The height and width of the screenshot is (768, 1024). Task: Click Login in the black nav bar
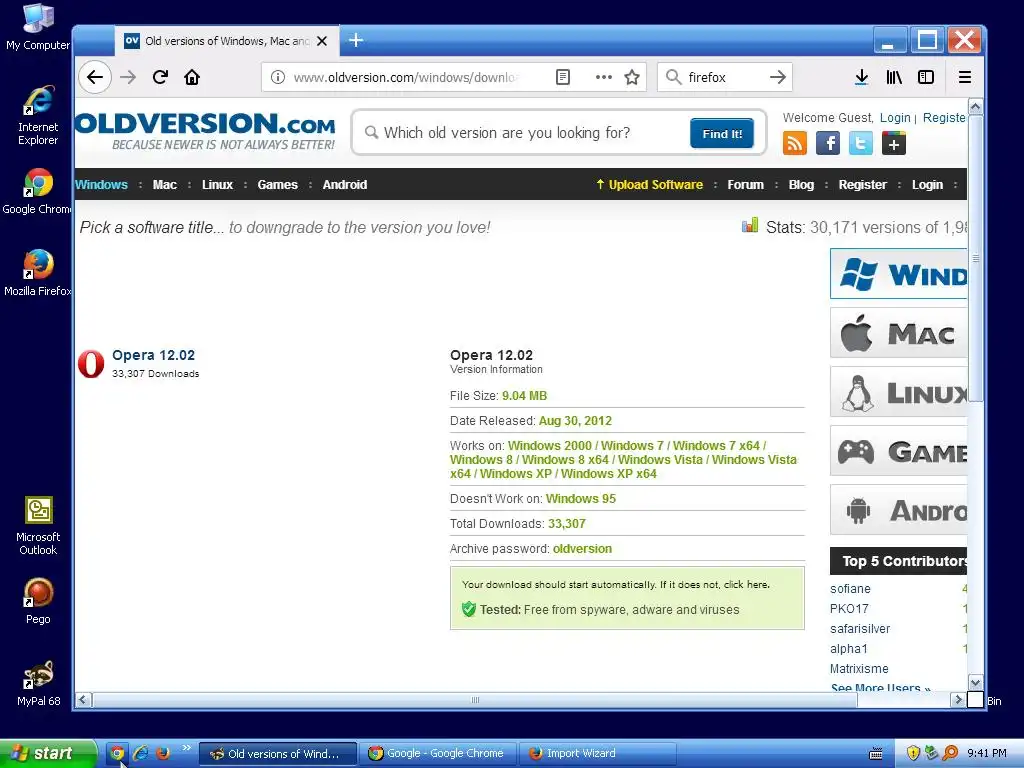tap(927, 185)
